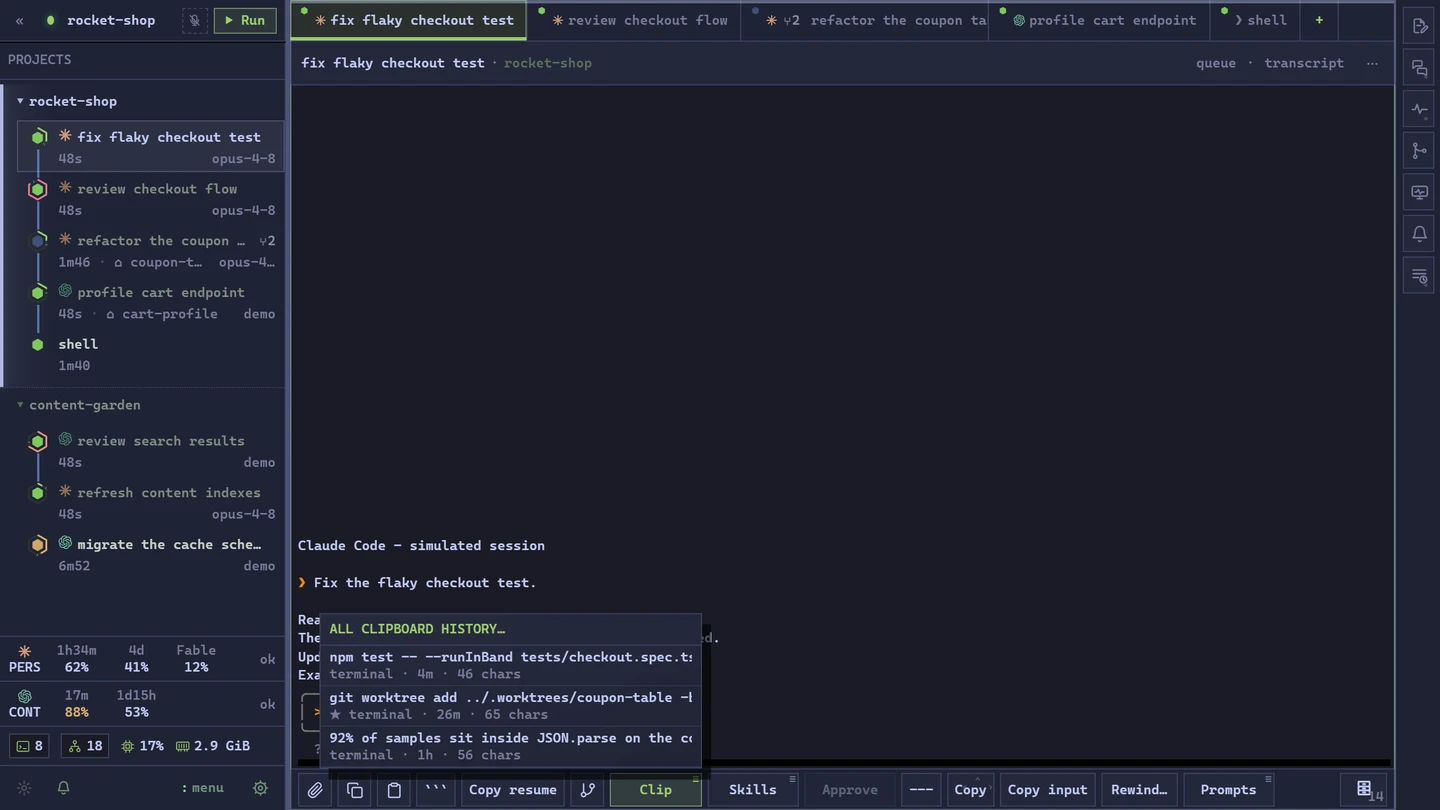Open the Skills dropdown
The image size is (1440, 810).
click(x=753, y=790)
